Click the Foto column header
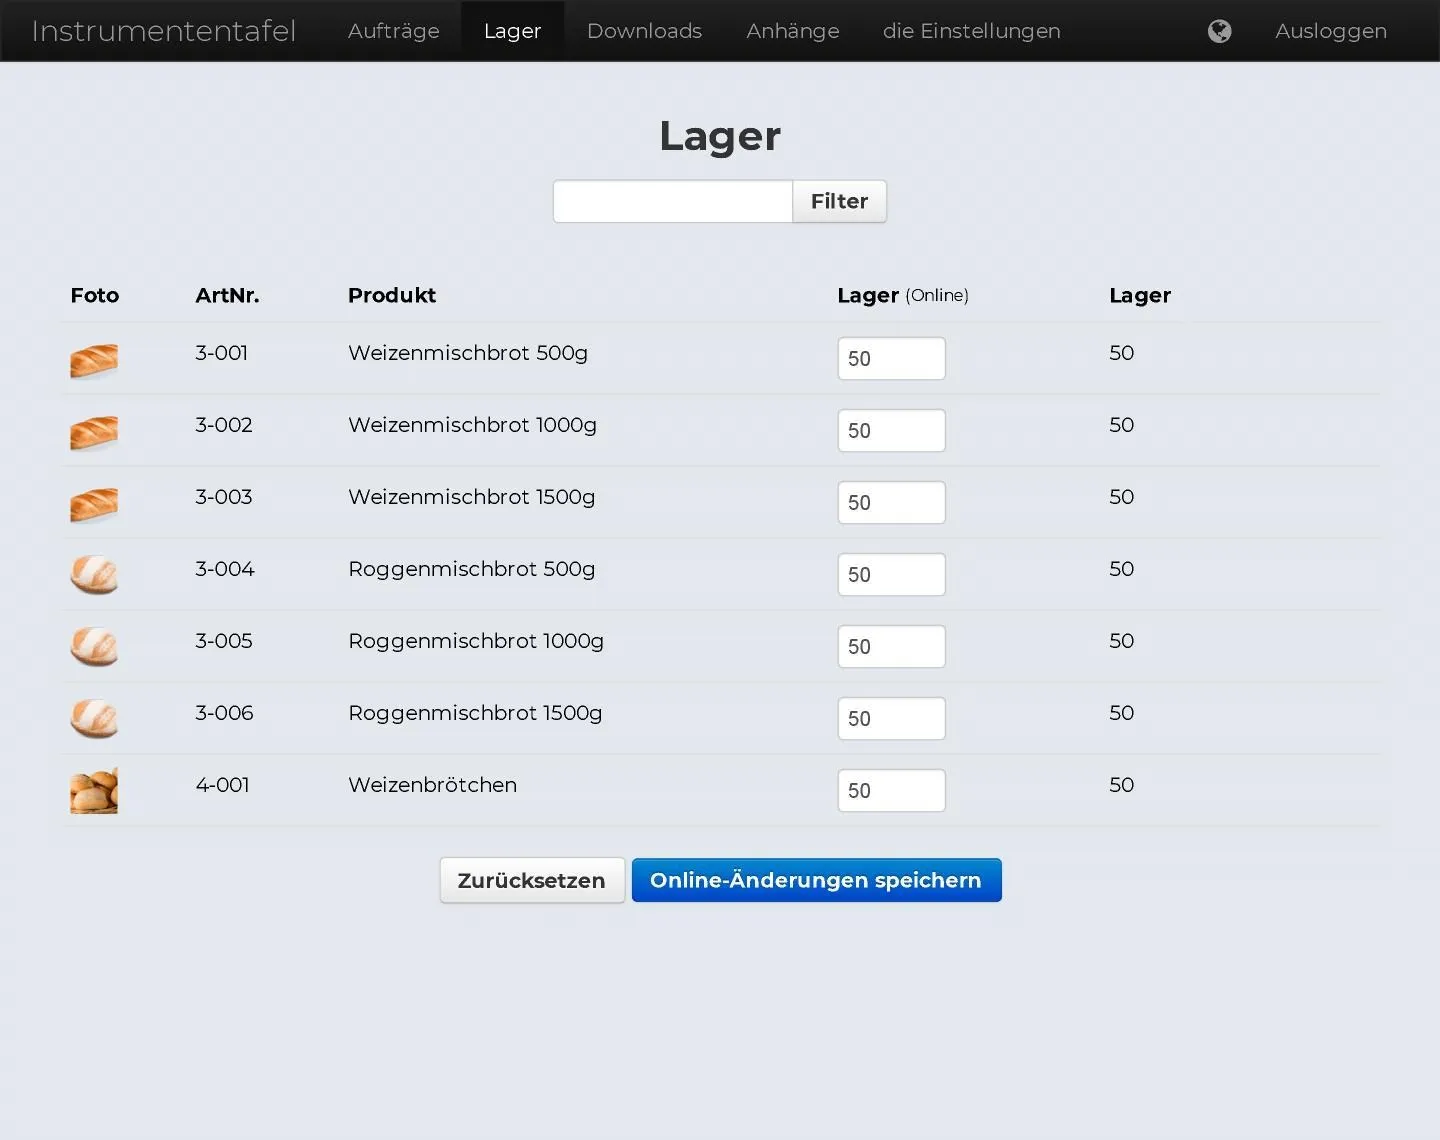 point(95,295)
